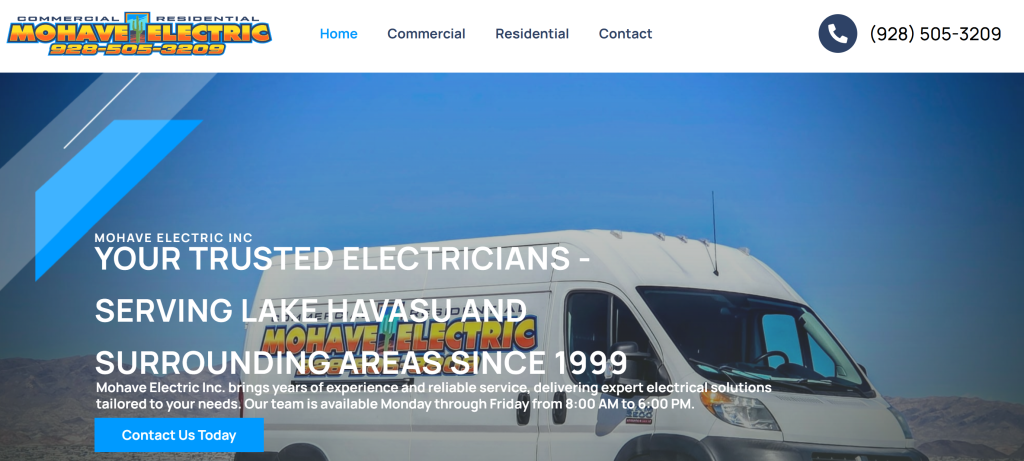Click the Contact Us Today button
Viewport: 1024px width, 461px height.
179,435
